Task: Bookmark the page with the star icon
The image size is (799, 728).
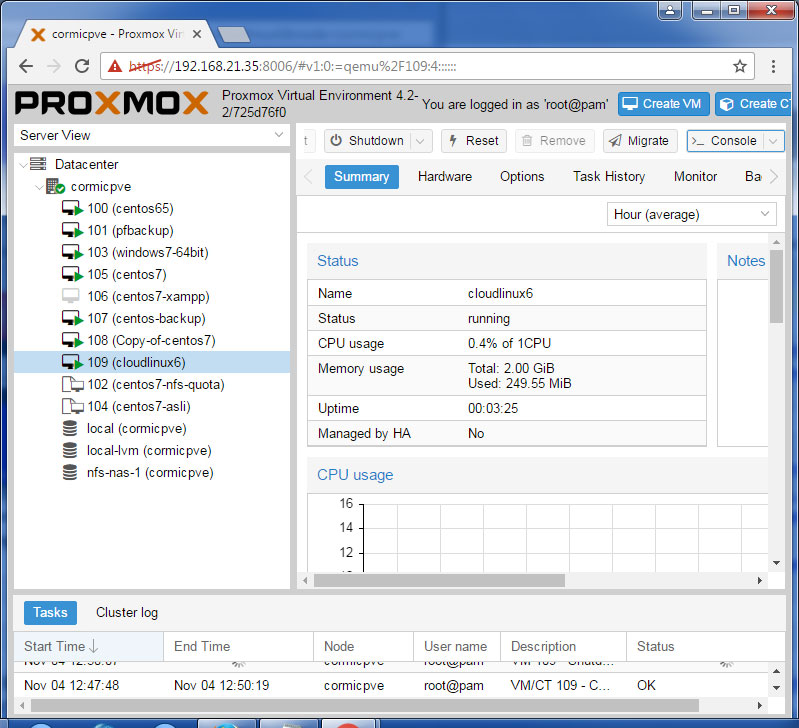Action: tap(740, 66)
